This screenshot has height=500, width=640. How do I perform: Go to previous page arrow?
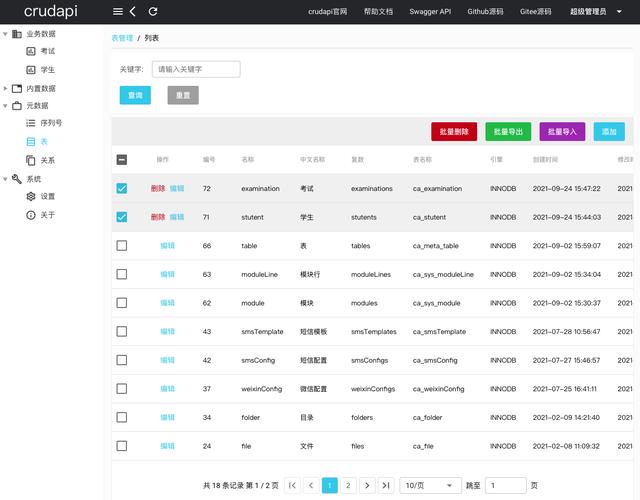pos(311,485)
